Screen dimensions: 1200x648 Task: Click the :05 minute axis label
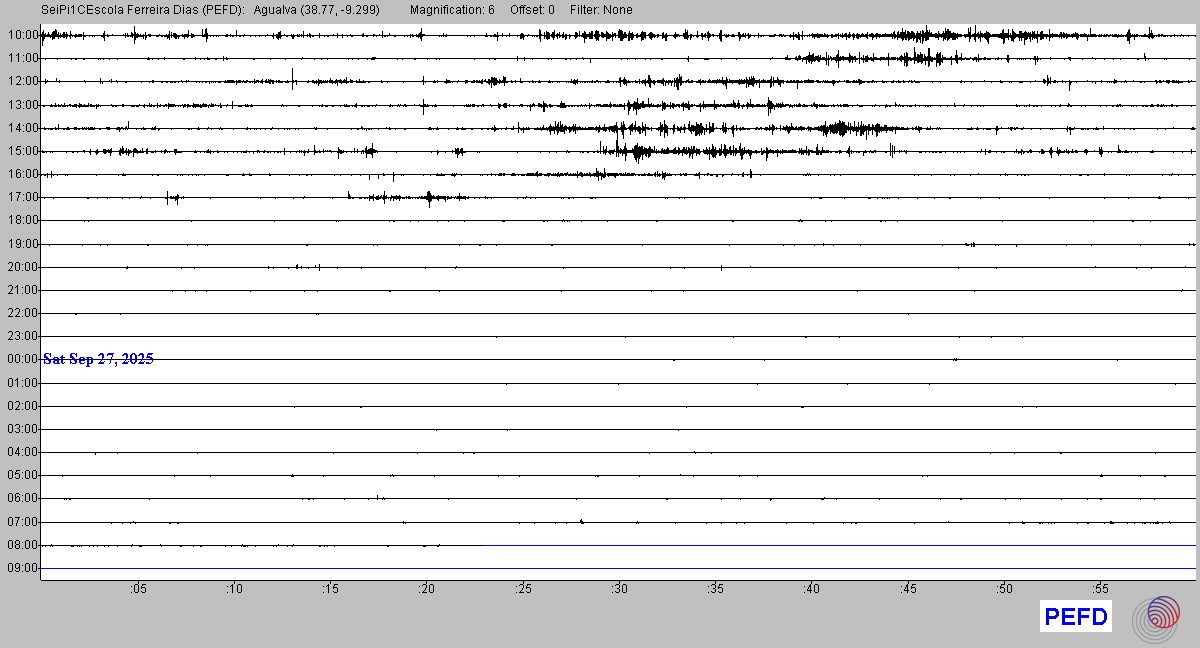coord(137,589)
